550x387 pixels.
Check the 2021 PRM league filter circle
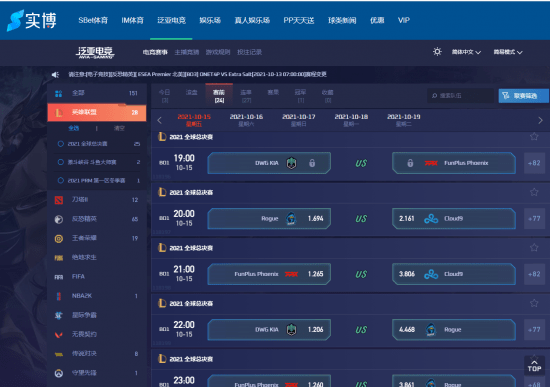(60, 180)
